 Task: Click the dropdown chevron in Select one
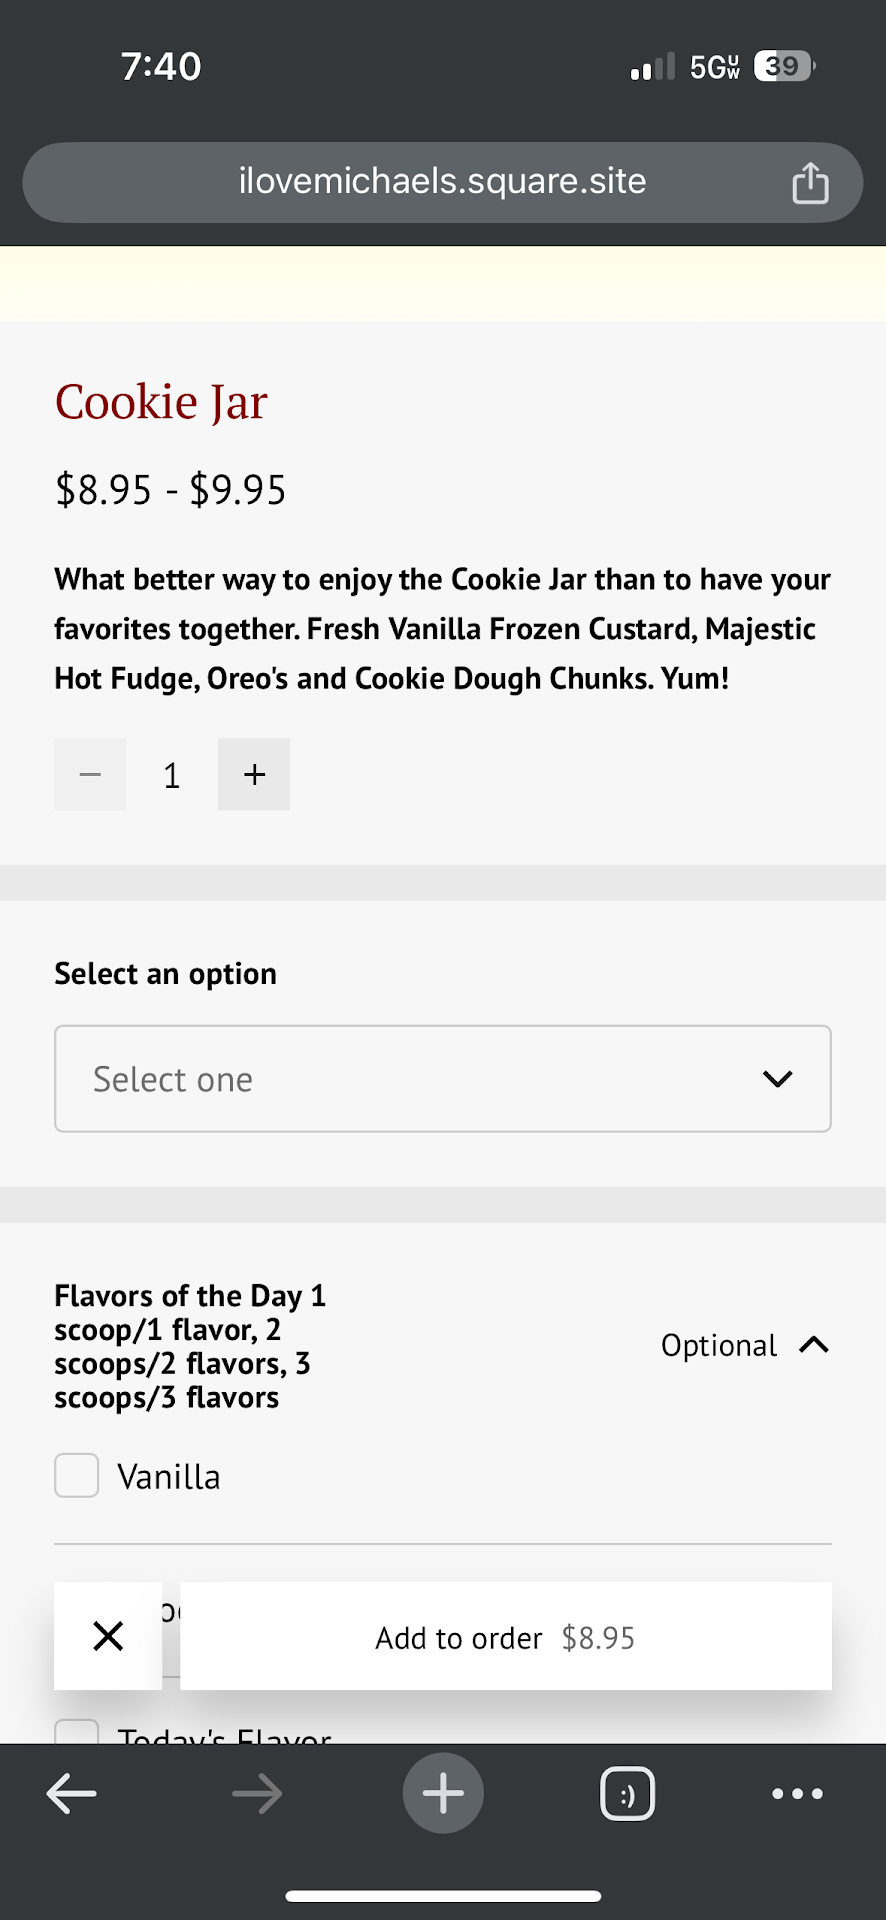777,1079
